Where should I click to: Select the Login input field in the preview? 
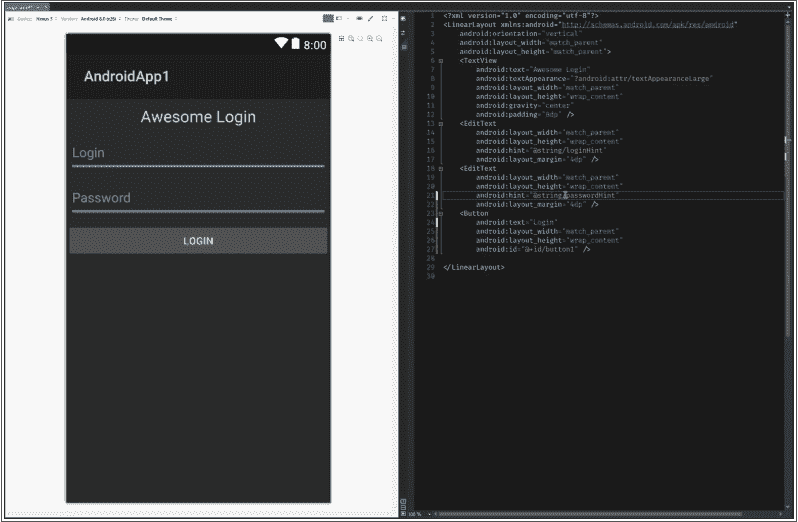(x=198, y=154)
